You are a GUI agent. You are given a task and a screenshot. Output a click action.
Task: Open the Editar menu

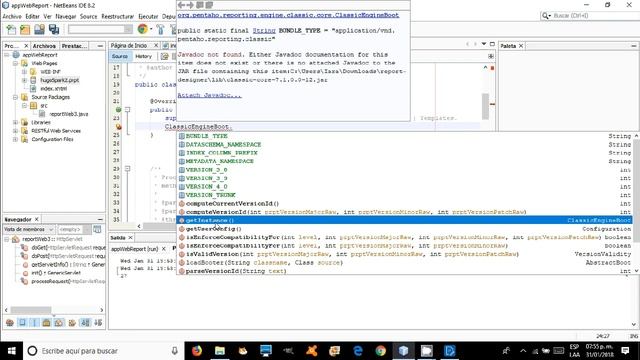[32, 16]
